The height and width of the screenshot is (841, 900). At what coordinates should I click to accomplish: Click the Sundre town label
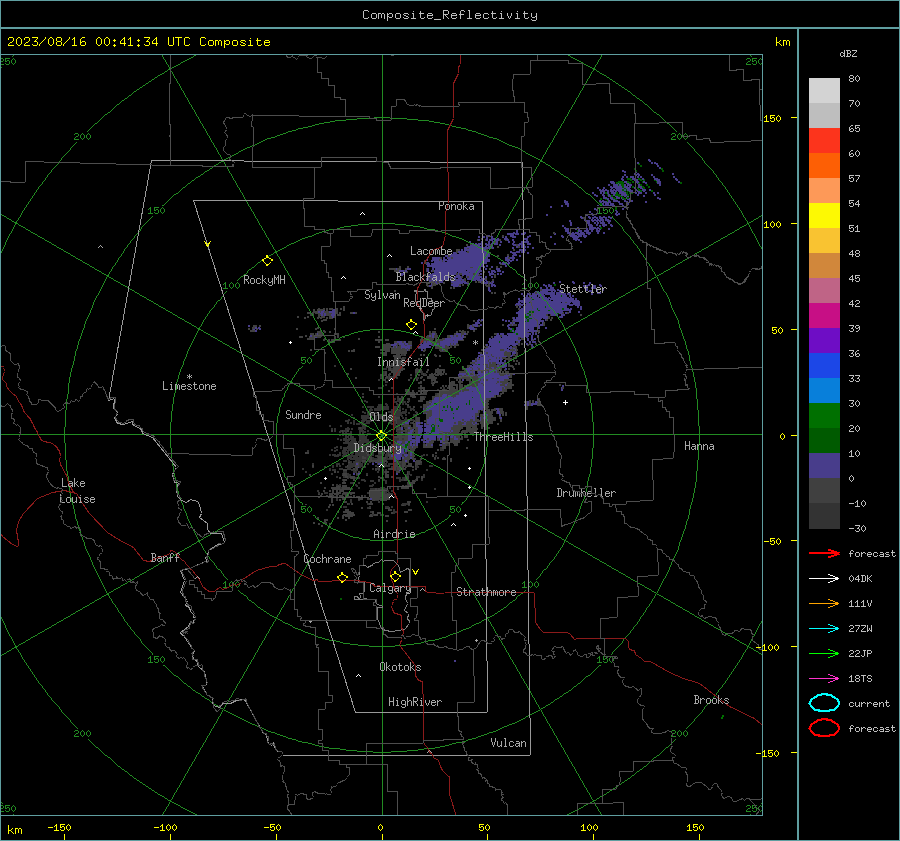tap(303, 415)
